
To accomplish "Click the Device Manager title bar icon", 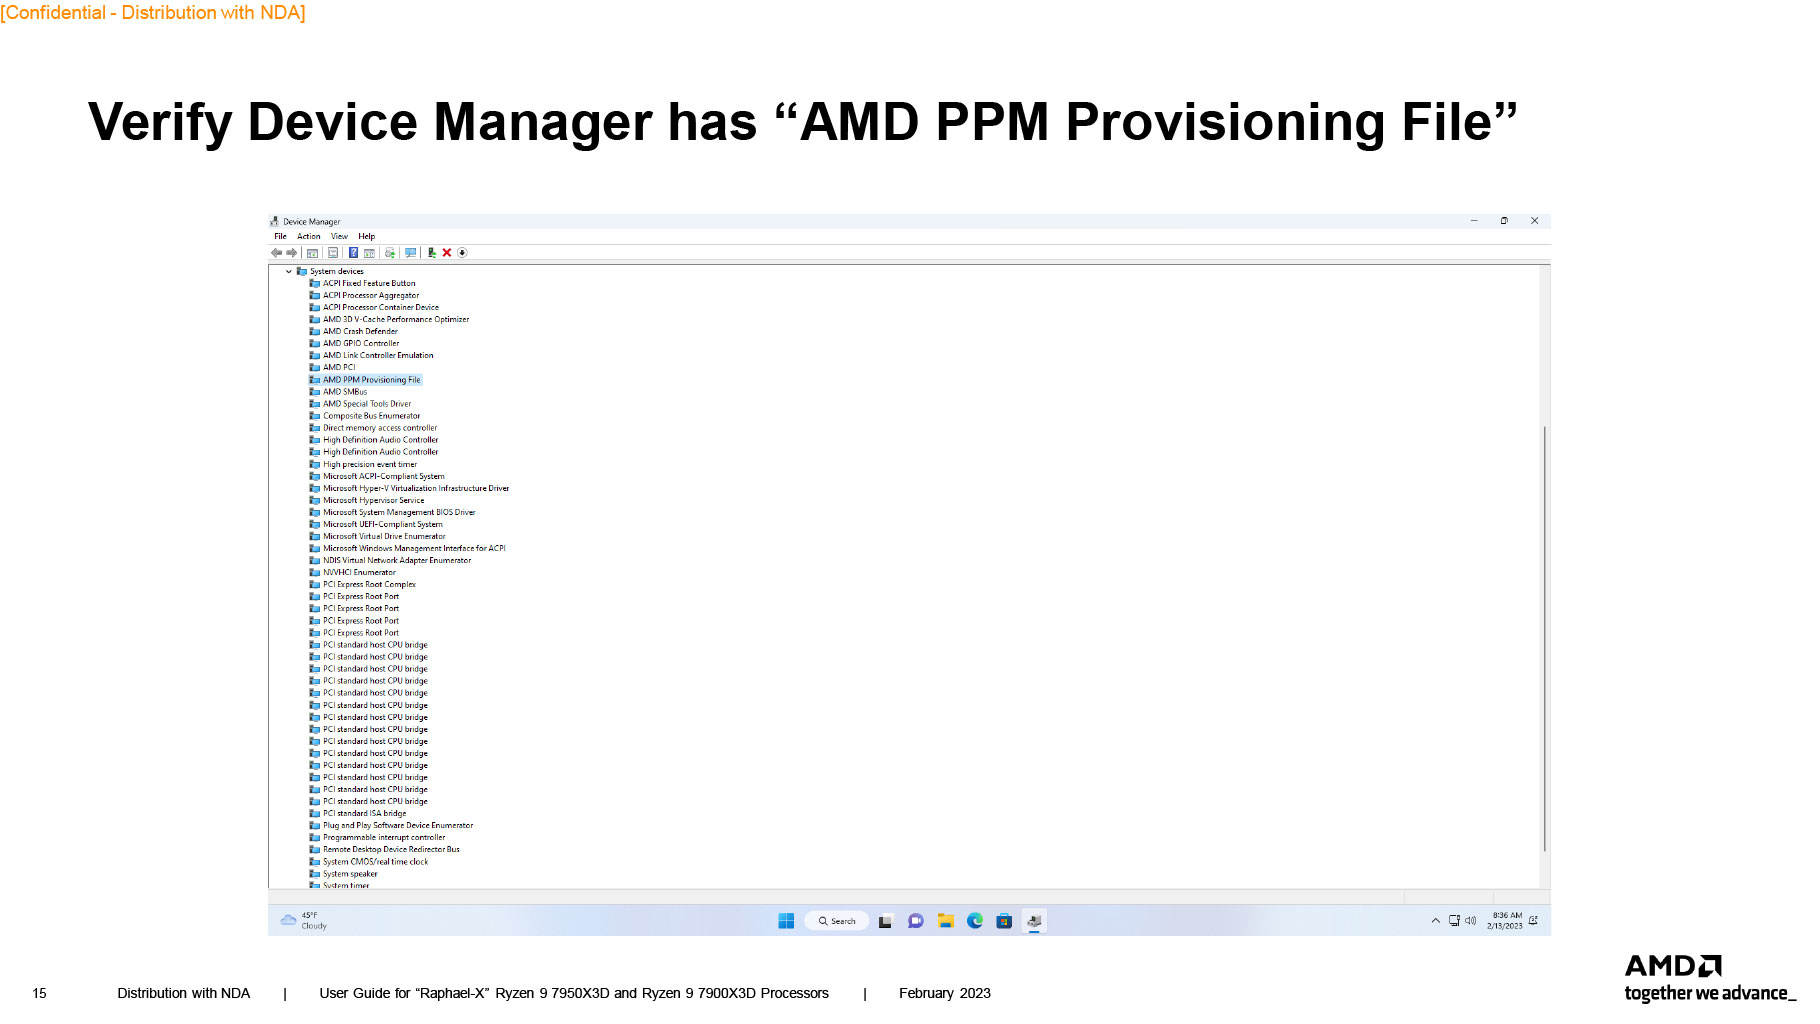I will pos(274,221).
